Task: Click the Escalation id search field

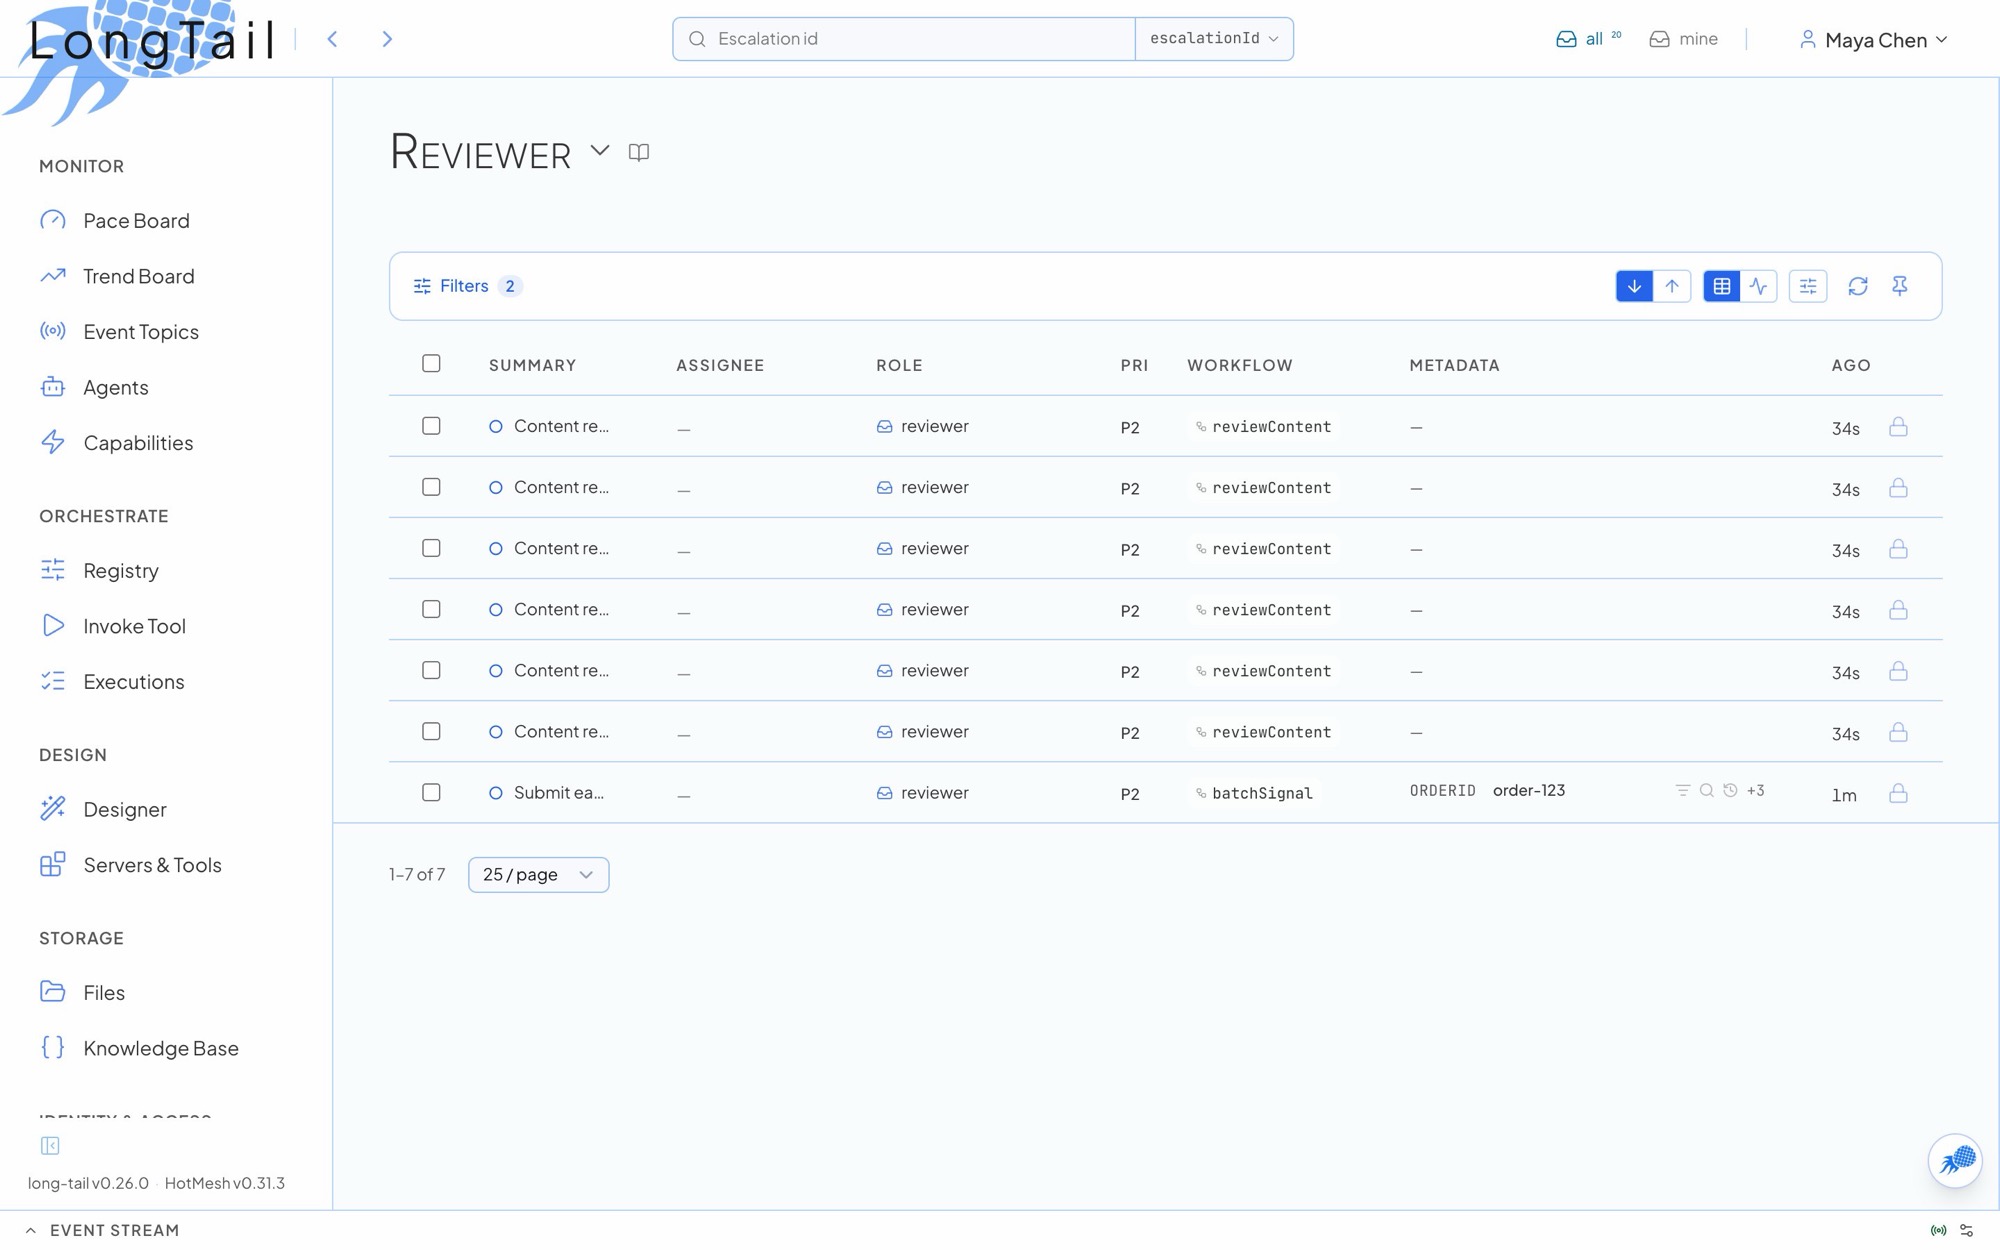Action: click(x=904, y=39)
